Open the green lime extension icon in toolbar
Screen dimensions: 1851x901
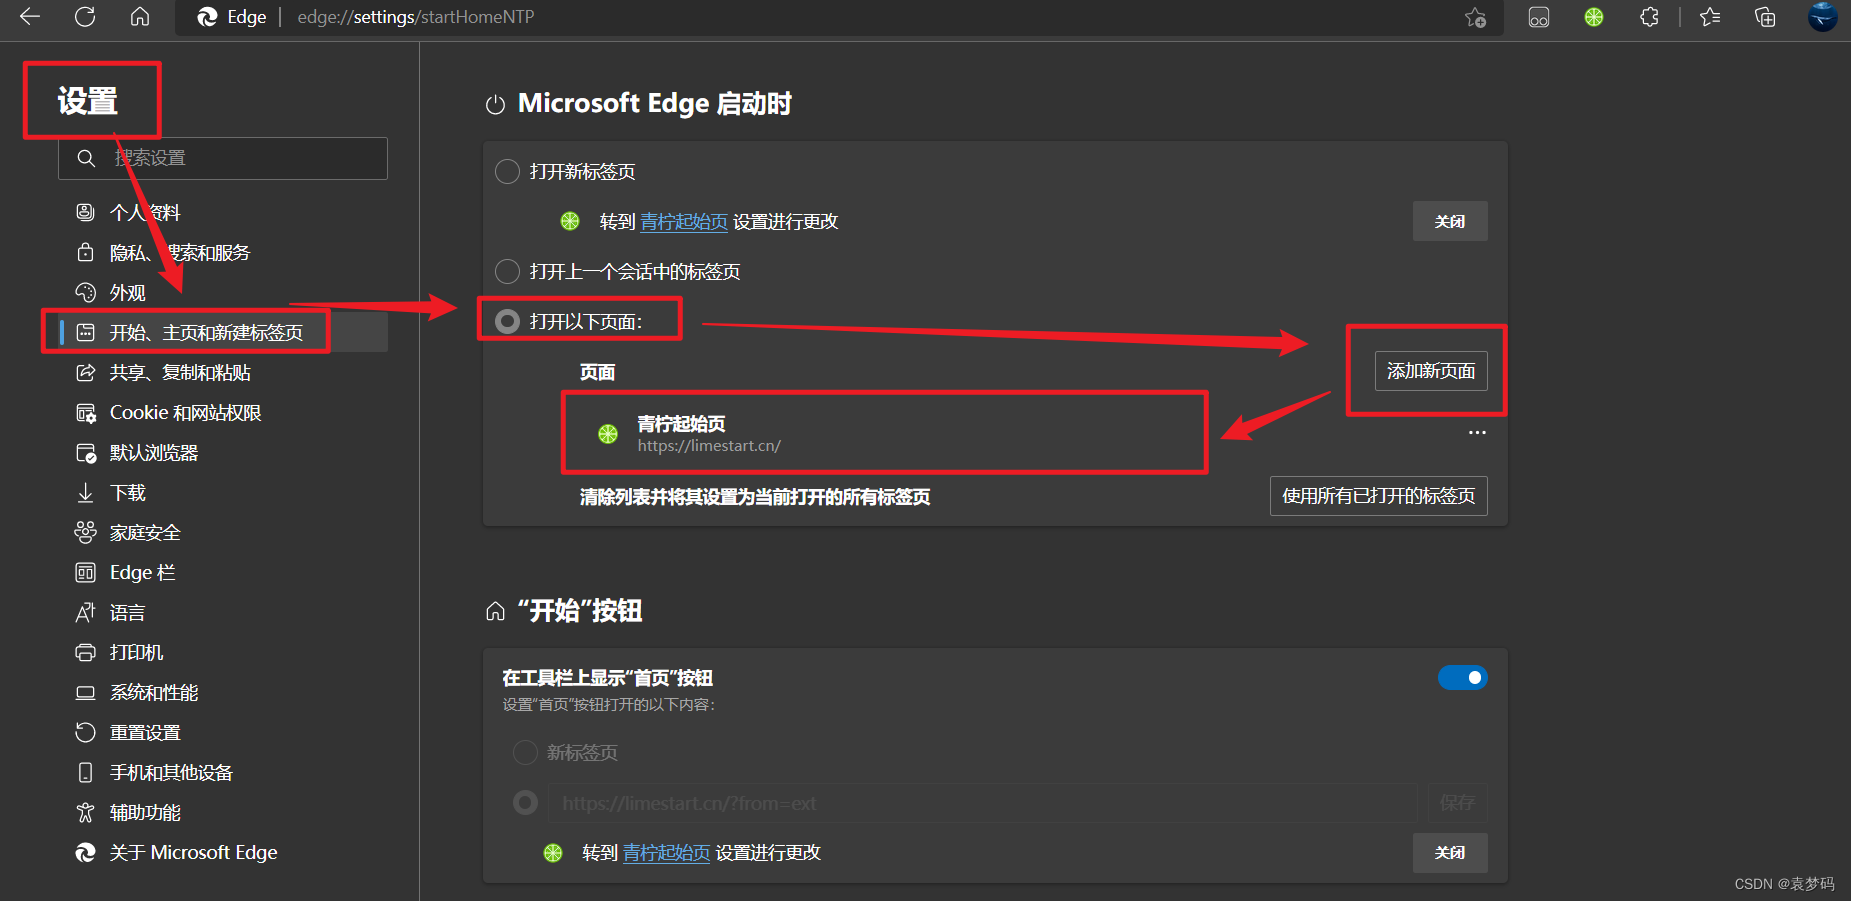(1594, 17)
